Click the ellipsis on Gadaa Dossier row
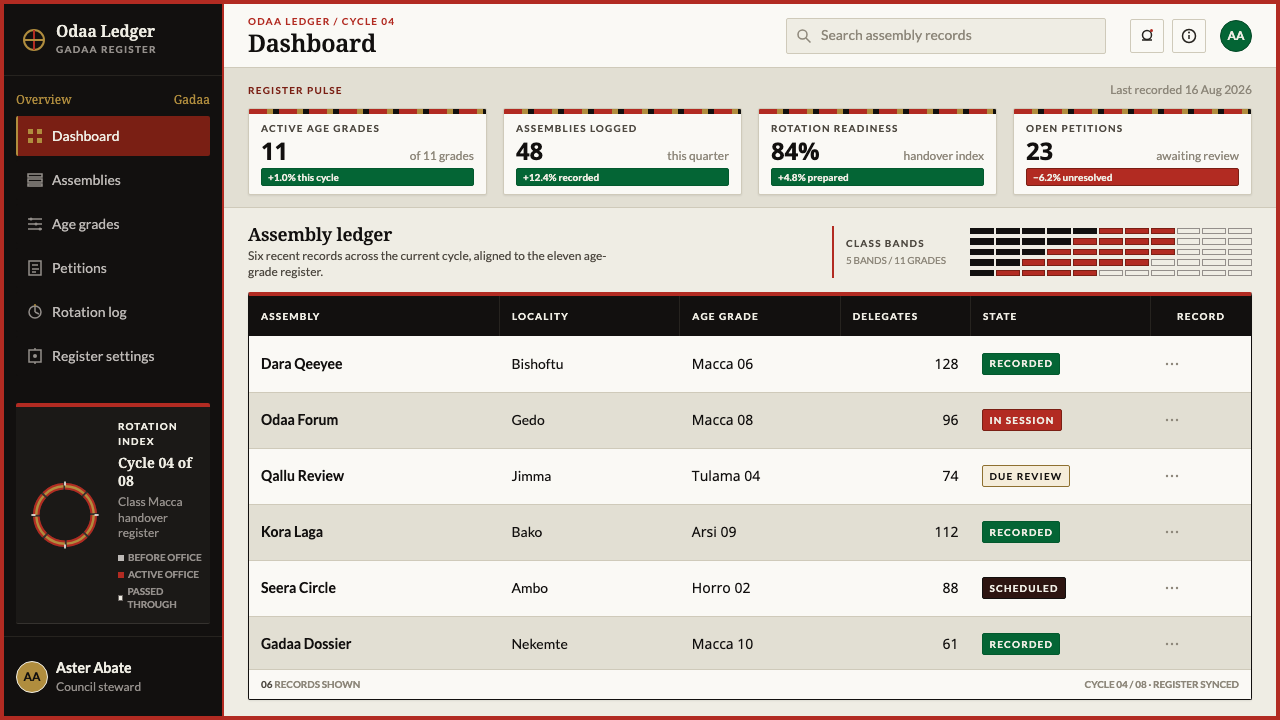Screen dimensions: 1280x720 click(x=1172, y=644)
